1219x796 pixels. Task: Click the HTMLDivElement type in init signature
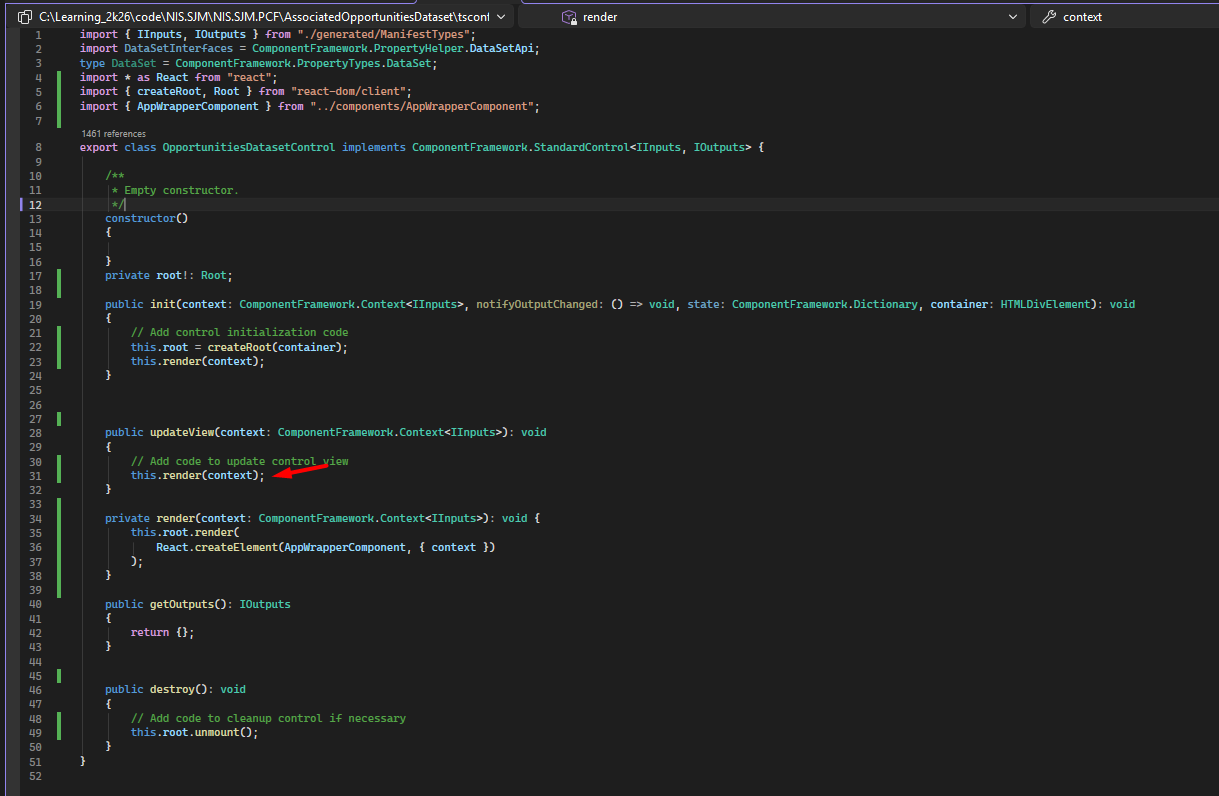coord(1045,304)
